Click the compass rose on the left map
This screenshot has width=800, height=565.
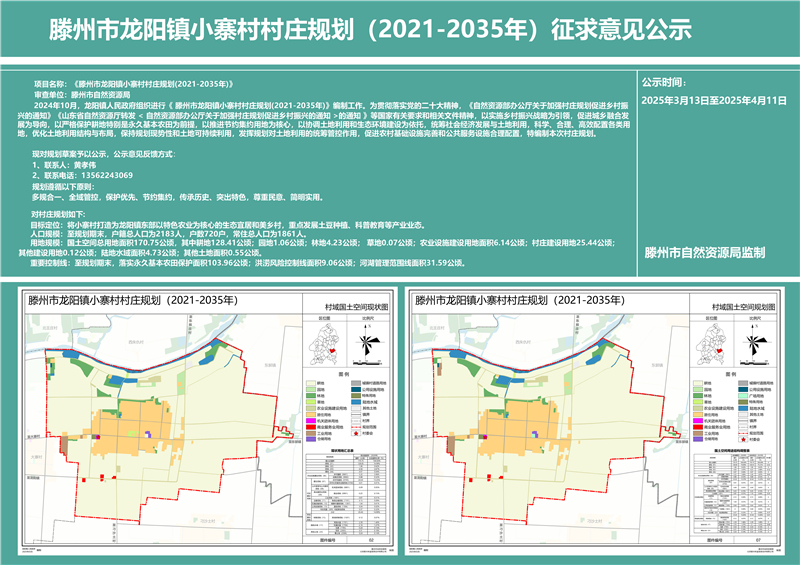[365, 344]
